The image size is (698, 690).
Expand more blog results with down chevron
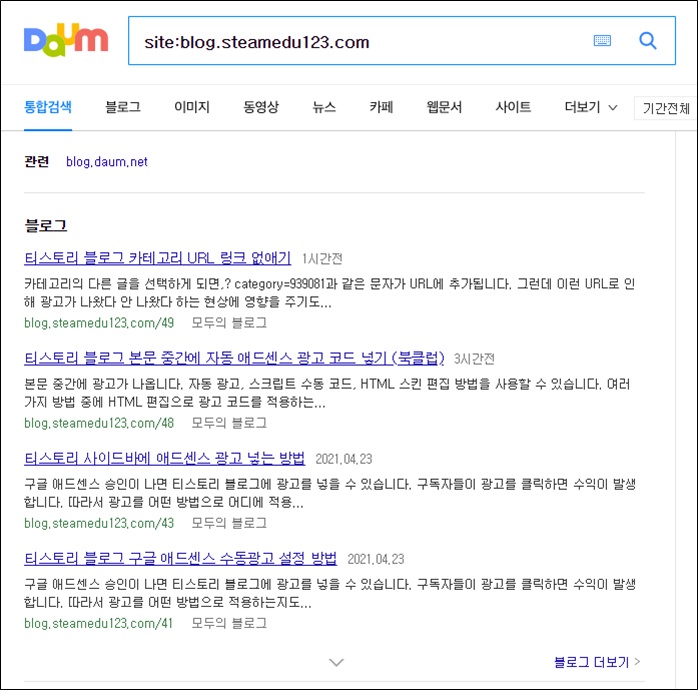coord(336,662)
